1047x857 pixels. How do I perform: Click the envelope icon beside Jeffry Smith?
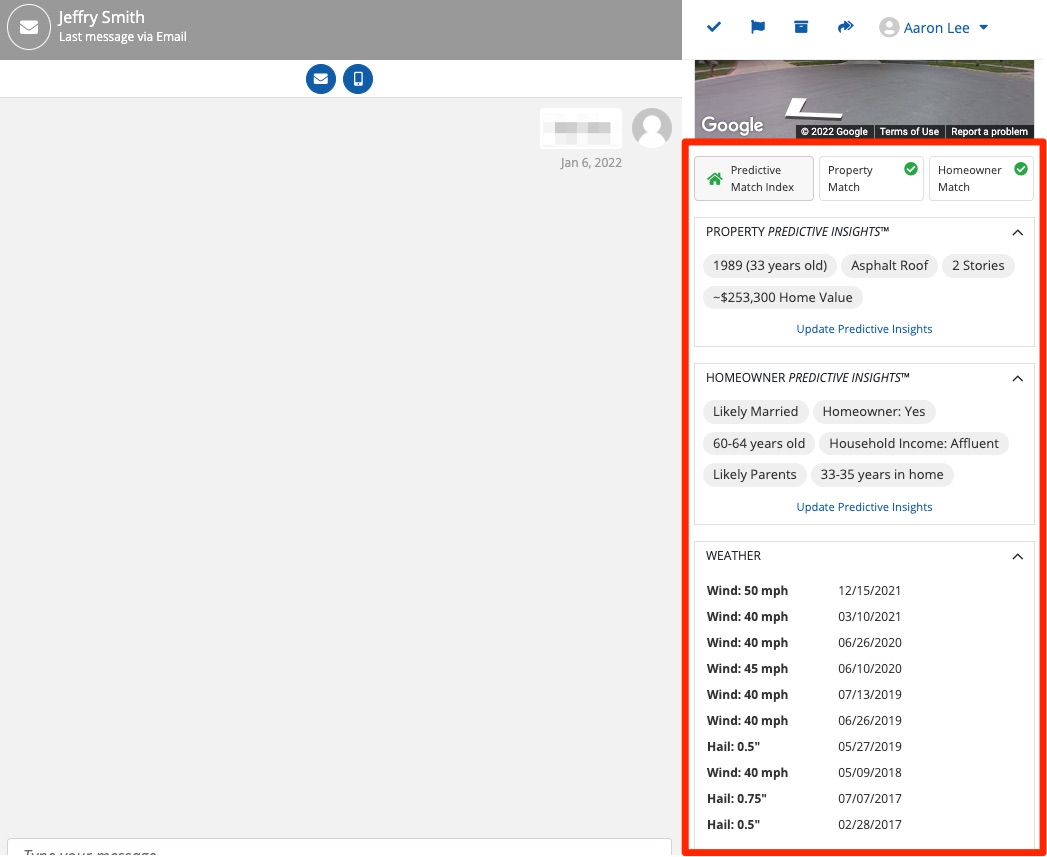tap(29, 28)
